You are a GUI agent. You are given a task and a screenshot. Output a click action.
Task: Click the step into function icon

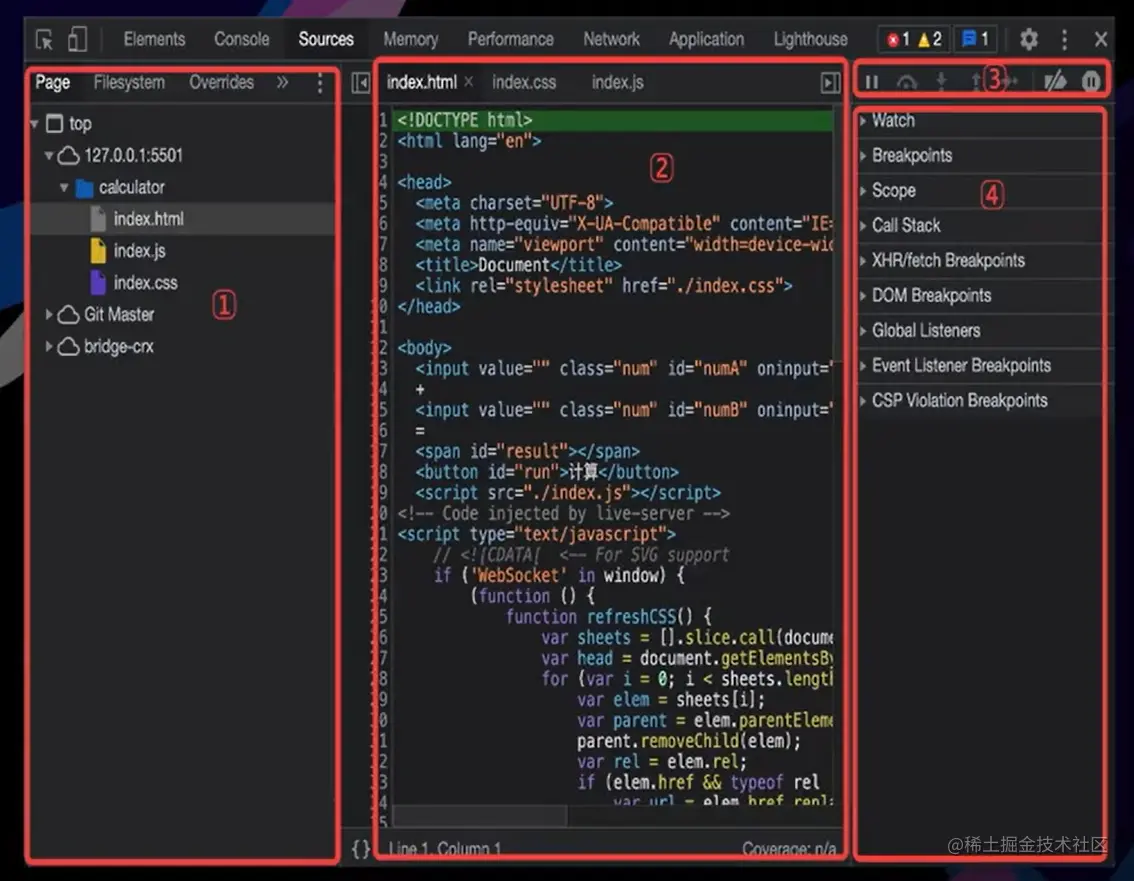pos(941,82)
